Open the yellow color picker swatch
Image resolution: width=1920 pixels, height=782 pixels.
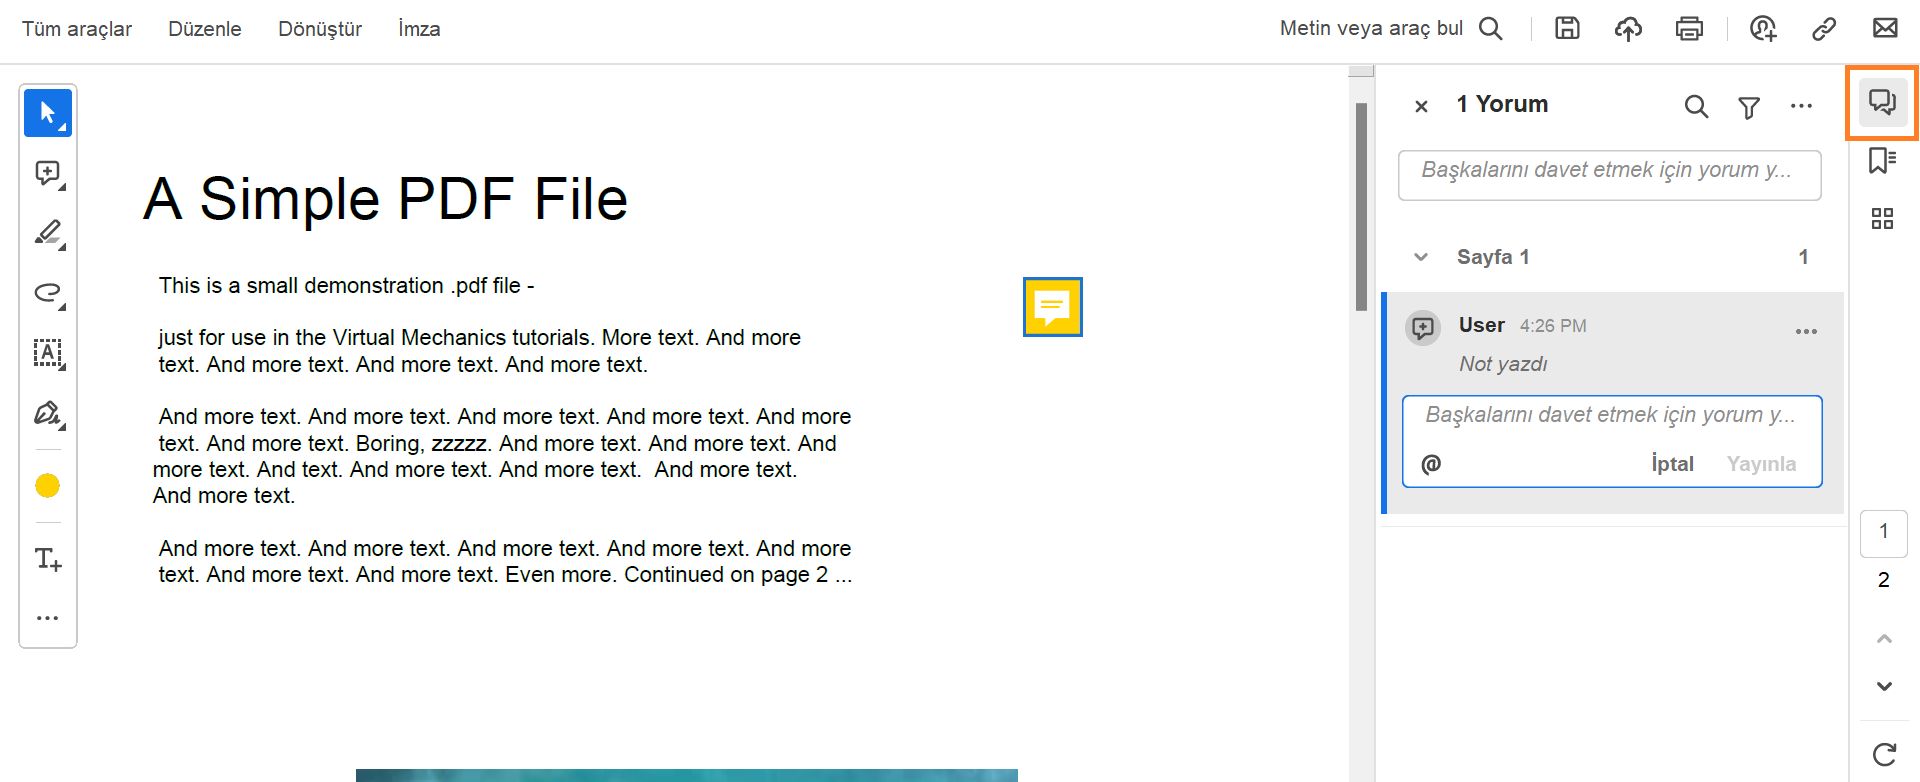point(48,486)
